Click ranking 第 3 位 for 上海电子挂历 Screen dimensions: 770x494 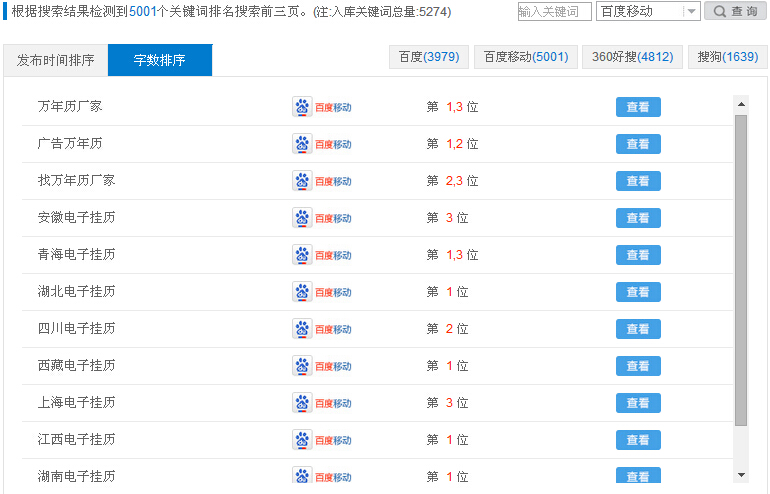447,403
